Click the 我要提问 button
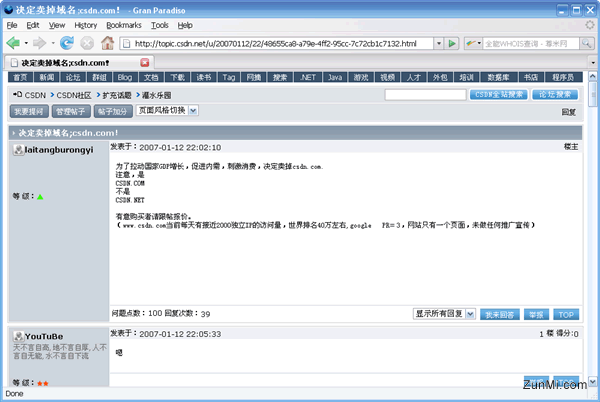This screenshot has height=402, width=600. (29, 111)
